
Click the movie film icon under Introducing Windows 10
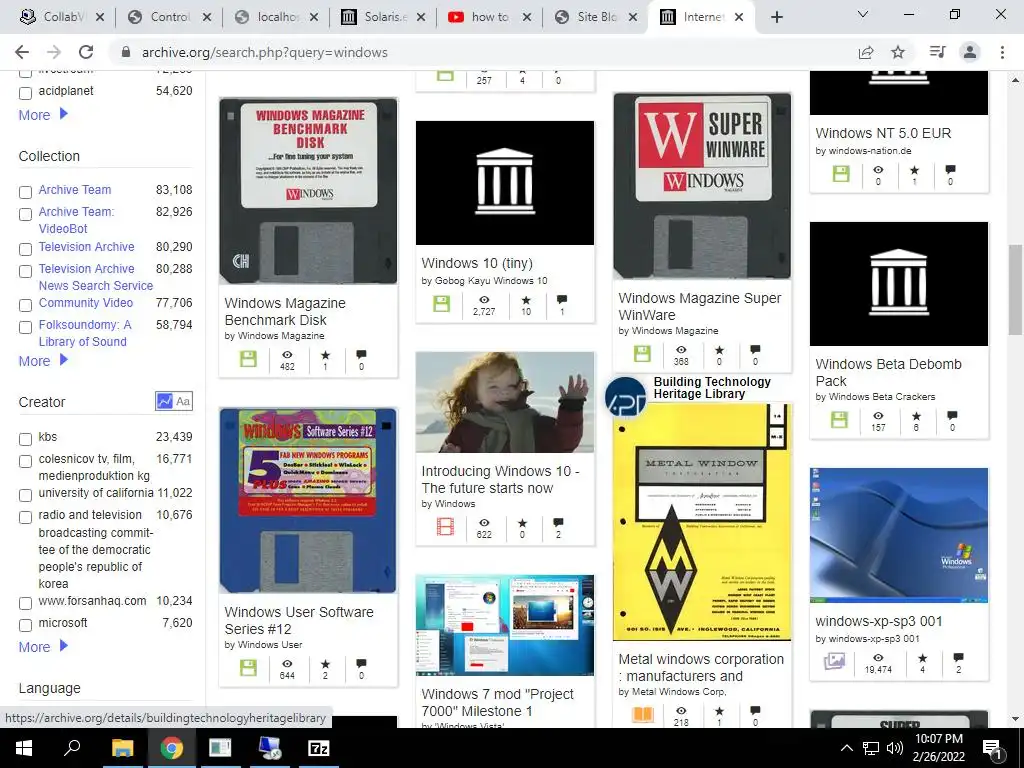pyautogui.click(x=445, y=526)
